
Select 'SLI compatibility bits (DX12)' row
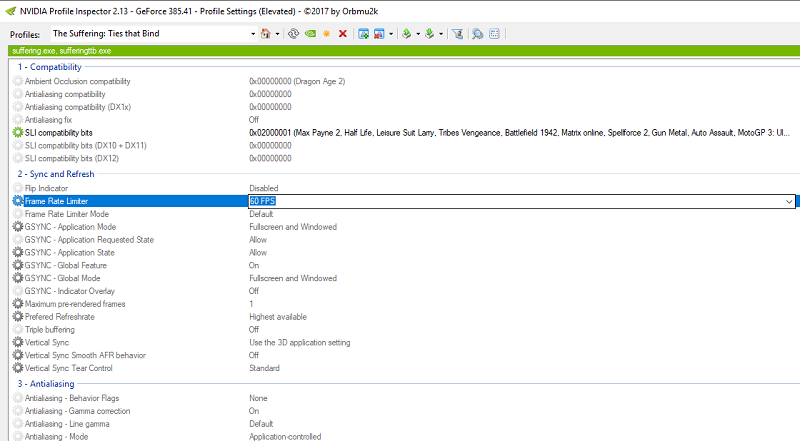click(72, 158)
